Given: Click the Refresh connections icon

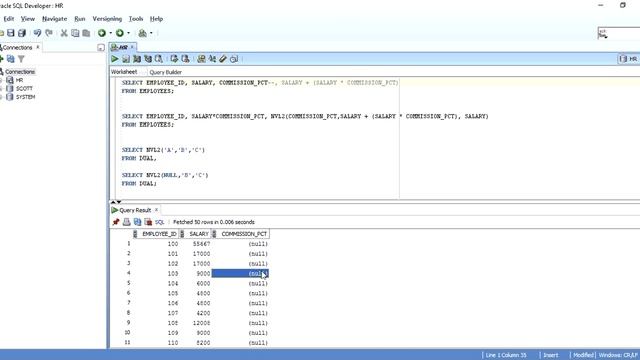Looking at the screenshot, I should [11, 59].
